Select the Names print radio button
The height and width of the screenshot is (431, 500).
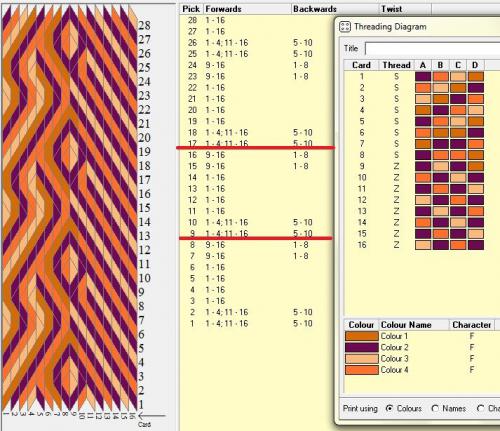tap(435, 408)
